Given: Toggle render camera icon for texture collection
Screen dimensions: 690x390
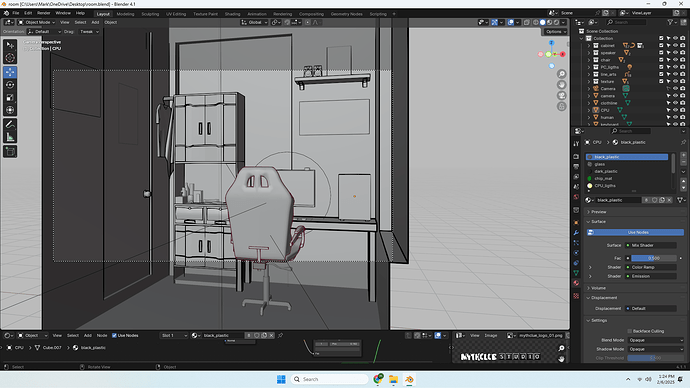Looking at the screenshot, I should [683, 81].
